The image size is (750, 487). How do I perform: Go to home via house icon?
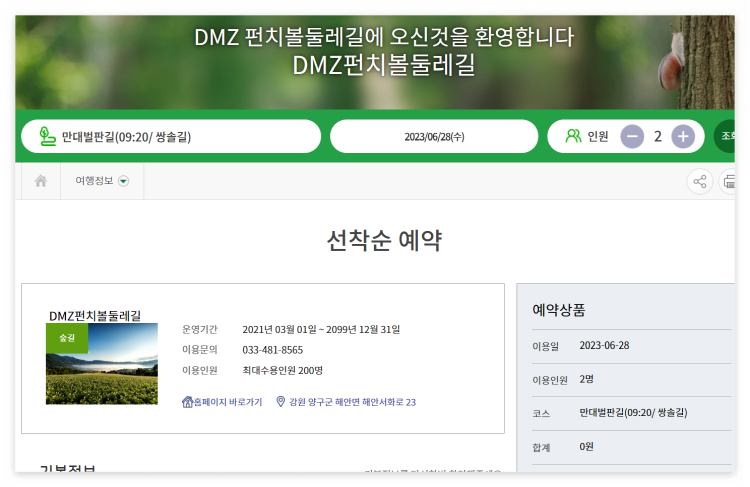pyautogui.click(x=41, y=181)
